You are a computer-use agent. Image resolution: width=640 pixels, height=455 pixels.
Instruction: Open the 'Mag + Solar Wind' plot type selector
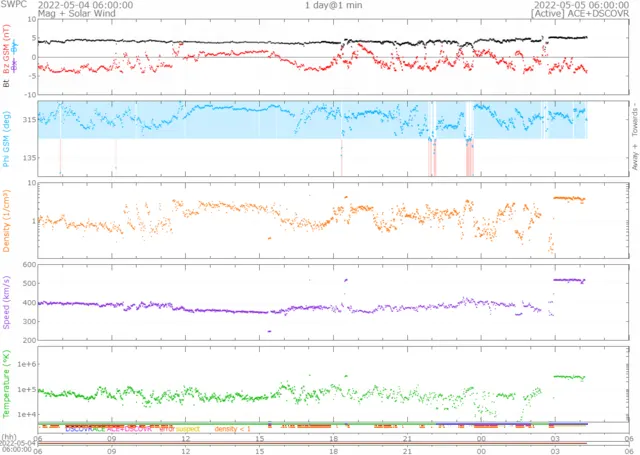tap(77, 14)
